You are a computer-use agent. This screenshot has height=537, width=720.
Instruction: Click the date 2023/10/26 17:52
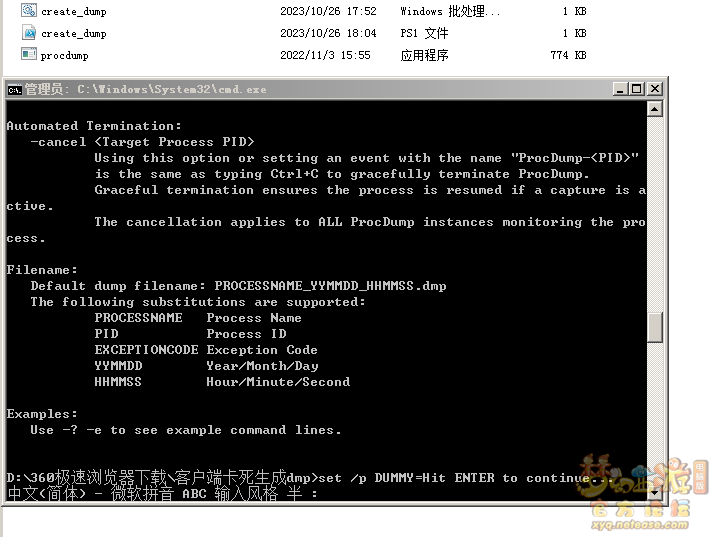(328, 11)
